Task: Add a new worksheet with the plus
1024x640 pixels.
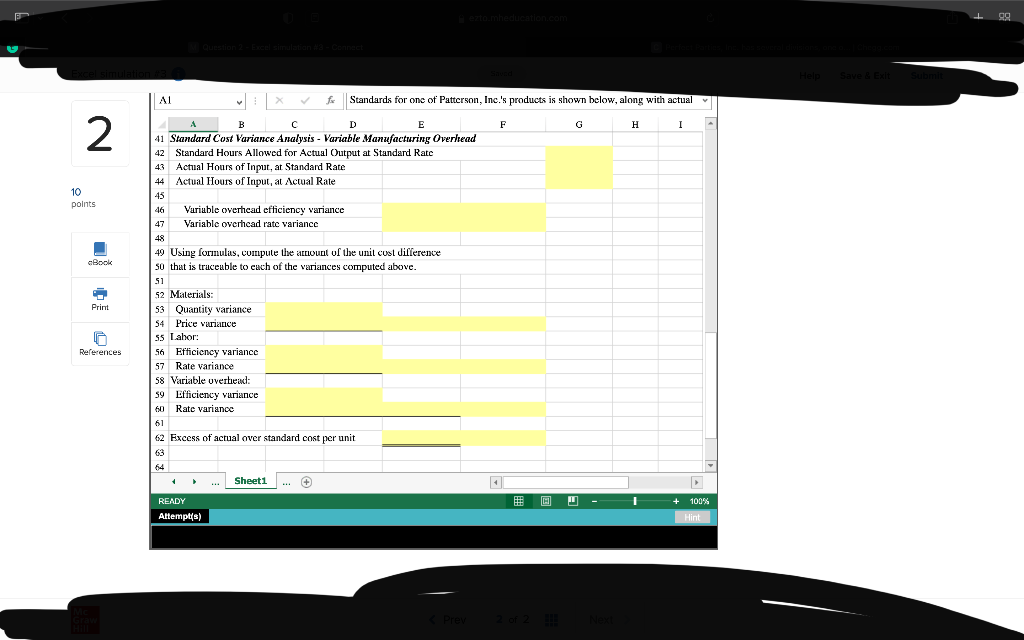Action: click(x=306, y=481)
